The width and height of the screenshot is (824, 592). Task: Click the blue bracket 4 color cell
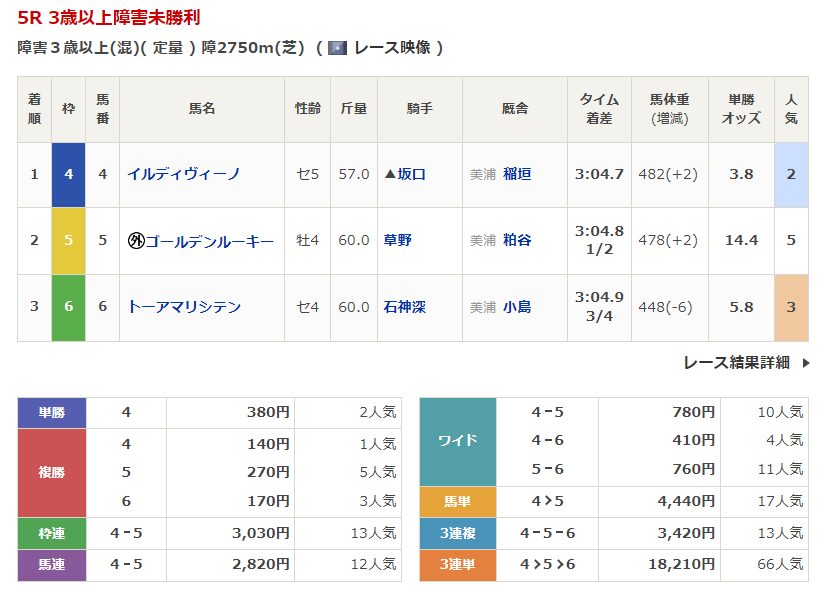click(x=69, y=174)
